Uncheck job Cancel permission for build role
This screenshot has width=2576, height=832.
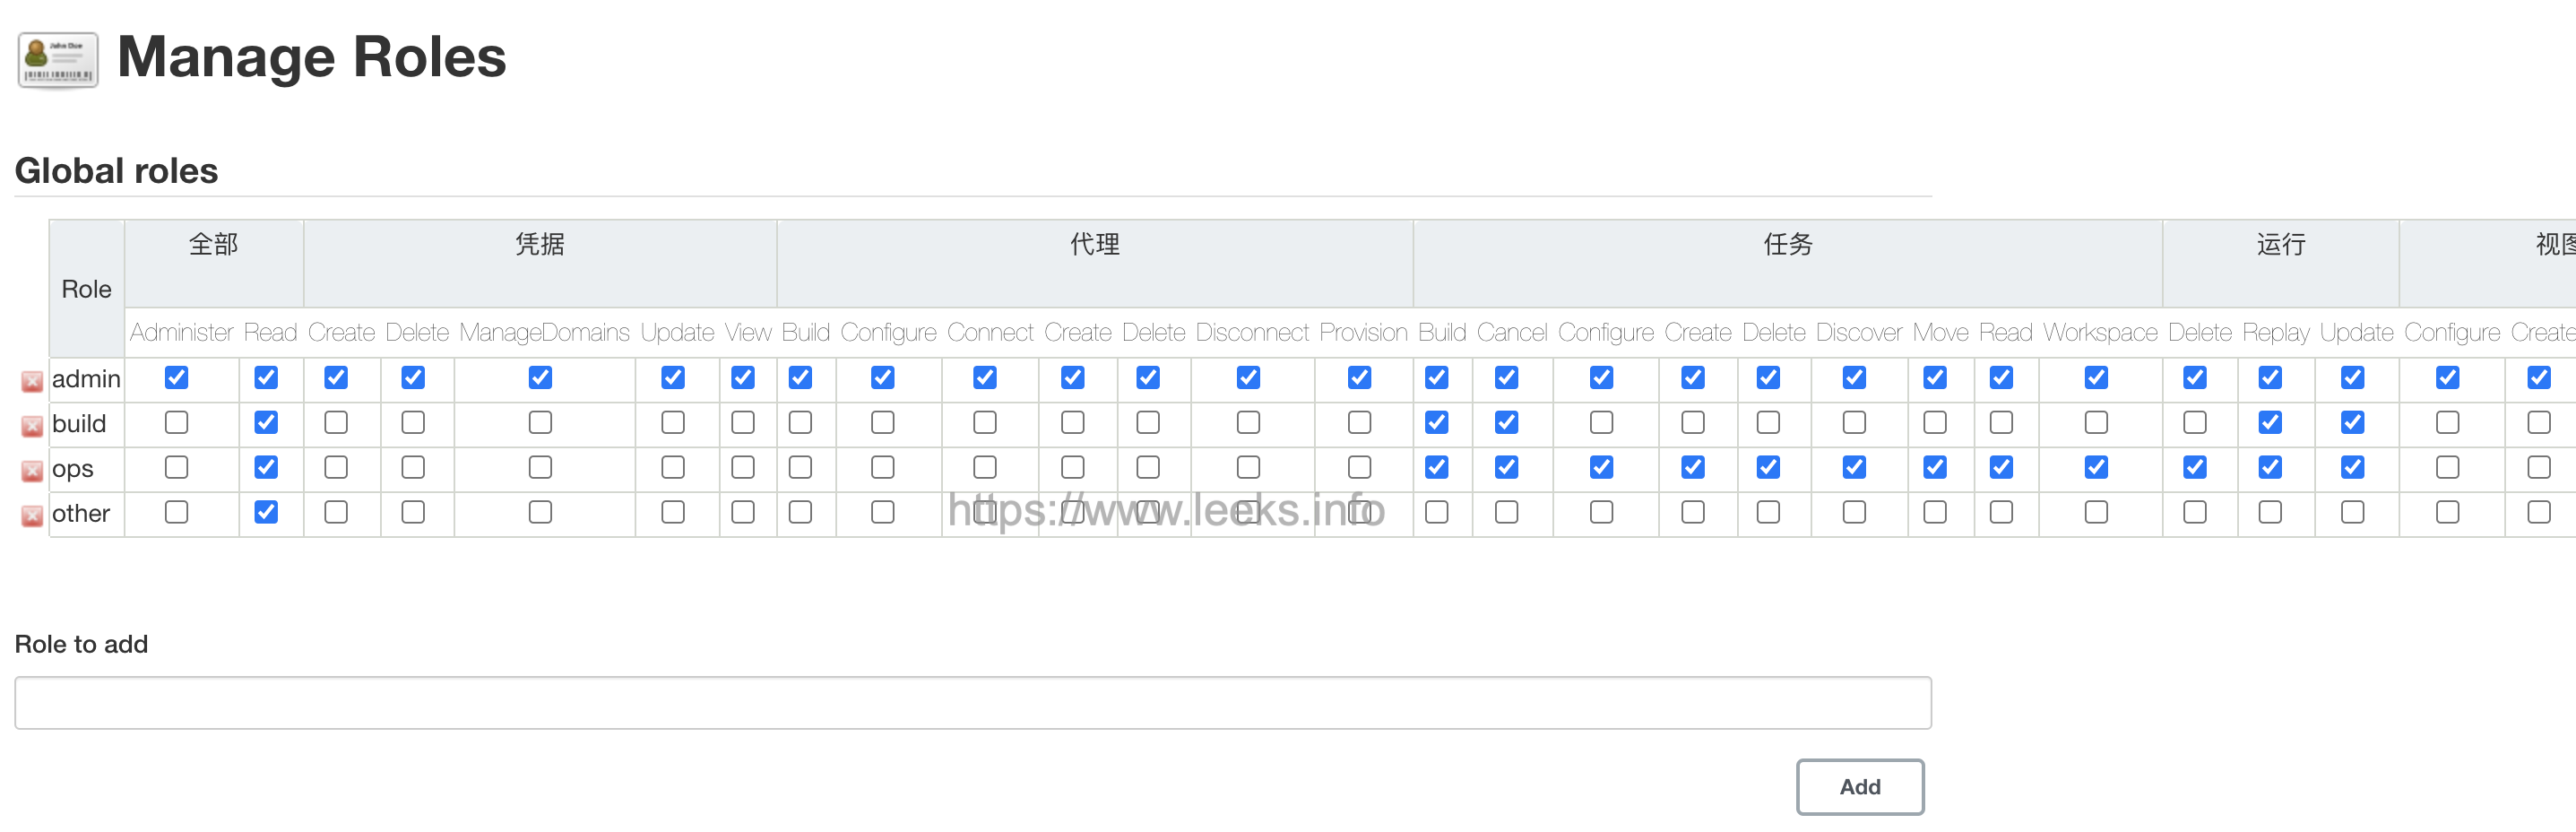[1507, 422]
